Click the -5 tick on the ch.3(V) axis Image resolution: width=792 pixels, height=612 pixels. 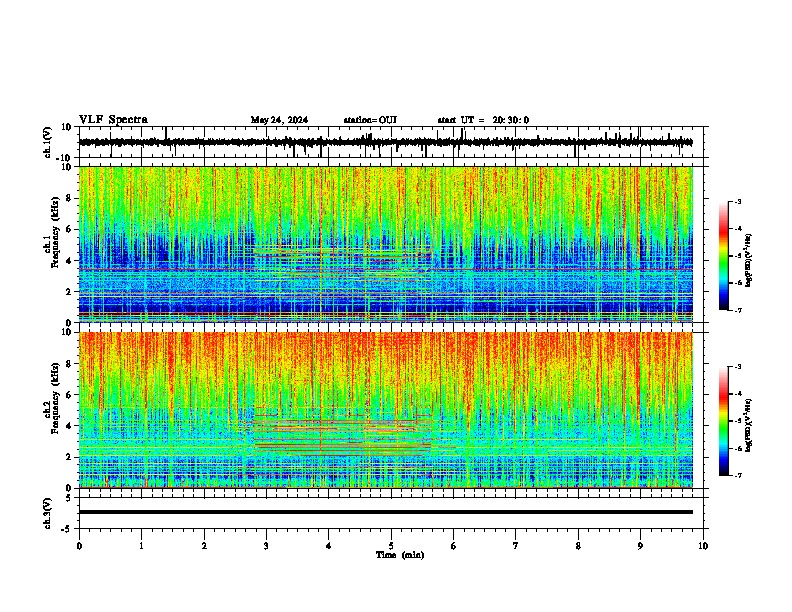[67, 529]
